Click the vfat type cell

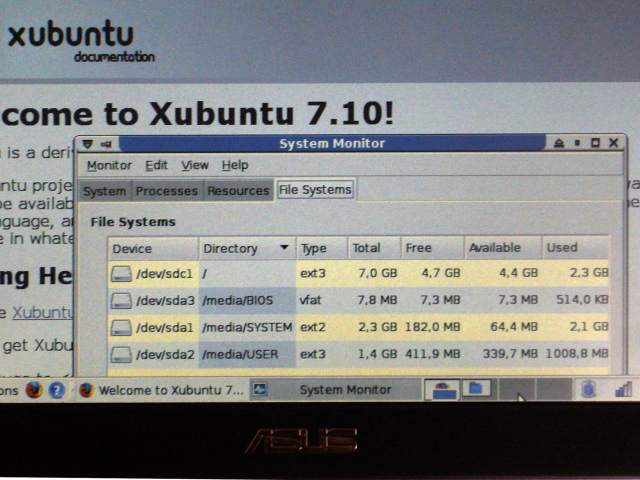pos(310,300)
